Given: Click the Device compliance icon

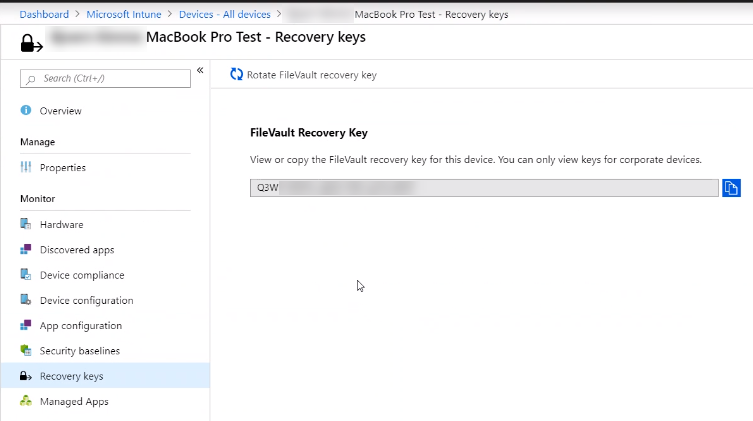Looking at the screenshot, I should coord(26,275).
